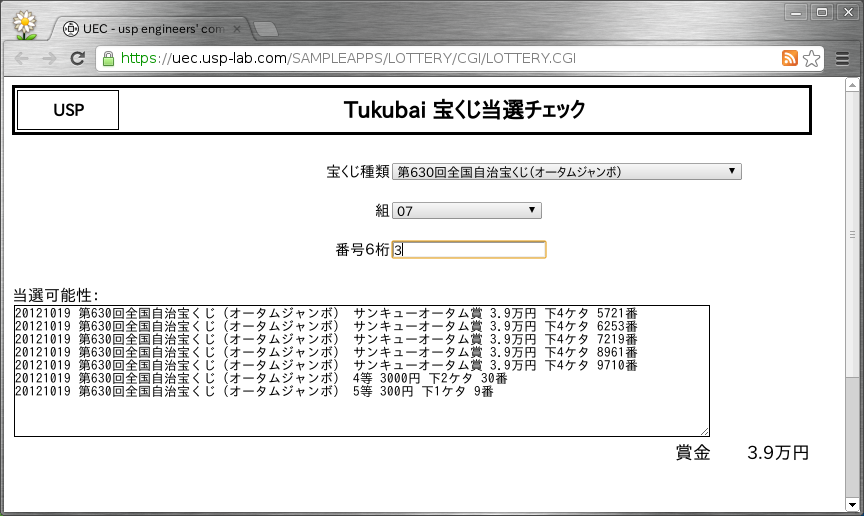Viewport: 864px width, 516px height.
Task: Click the prize amount 3.9万円
Action: click(777, 453)
